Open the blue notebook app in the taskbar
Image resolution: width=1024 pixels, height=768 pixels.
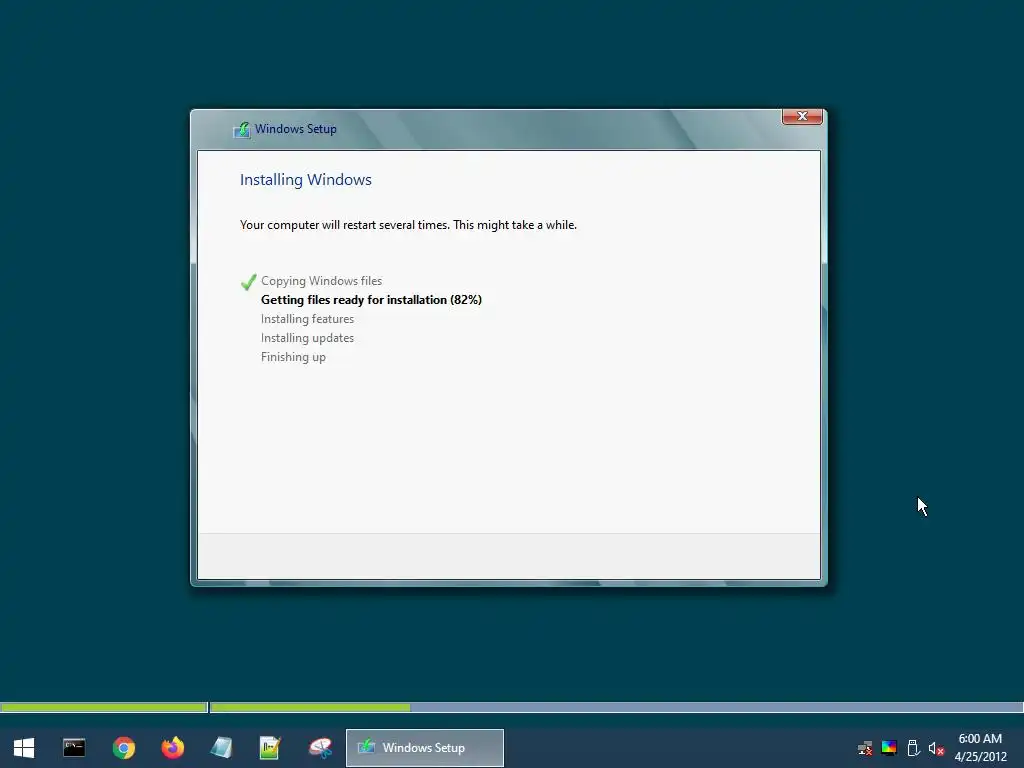pyautogui.click(x=221, y=748)
